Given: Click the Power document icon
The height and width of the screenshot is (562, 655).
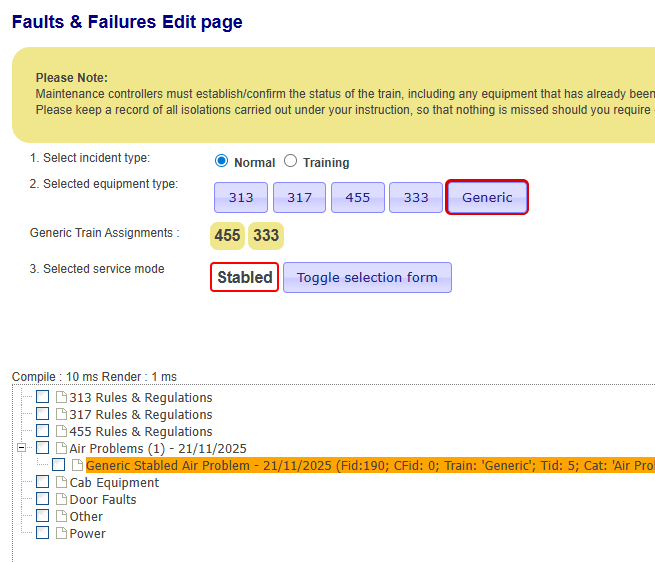Looking at the screenshot, I should (x=61, y=534).
